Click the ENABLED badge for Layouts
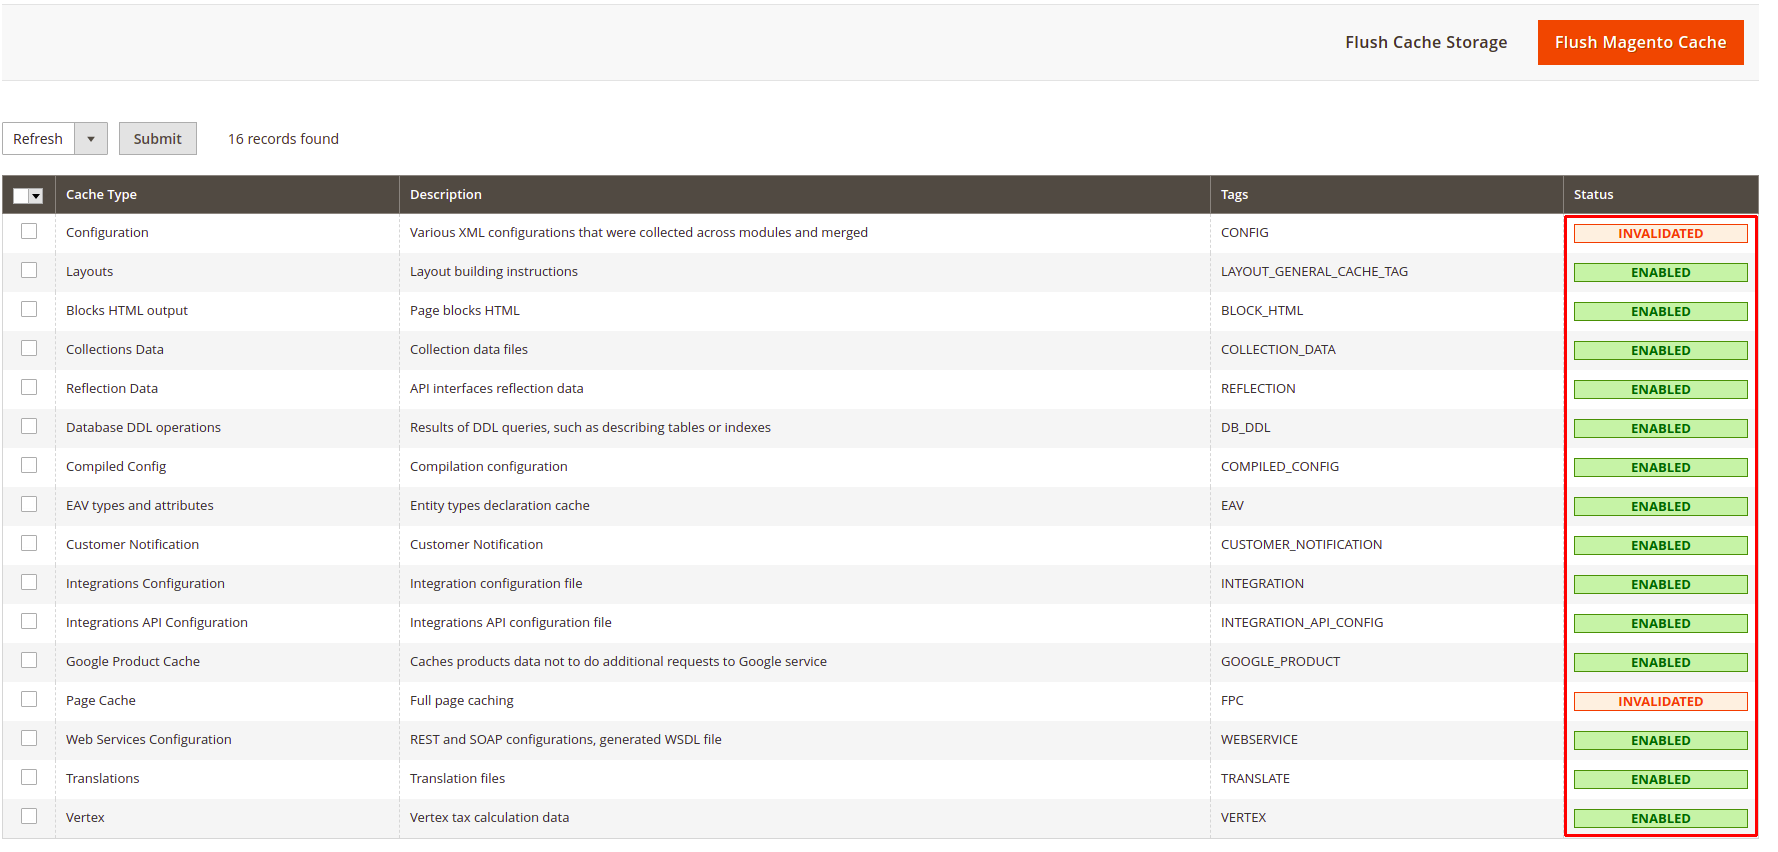This screenshot has width=1778, height=852. click(x=1660, y=272)
